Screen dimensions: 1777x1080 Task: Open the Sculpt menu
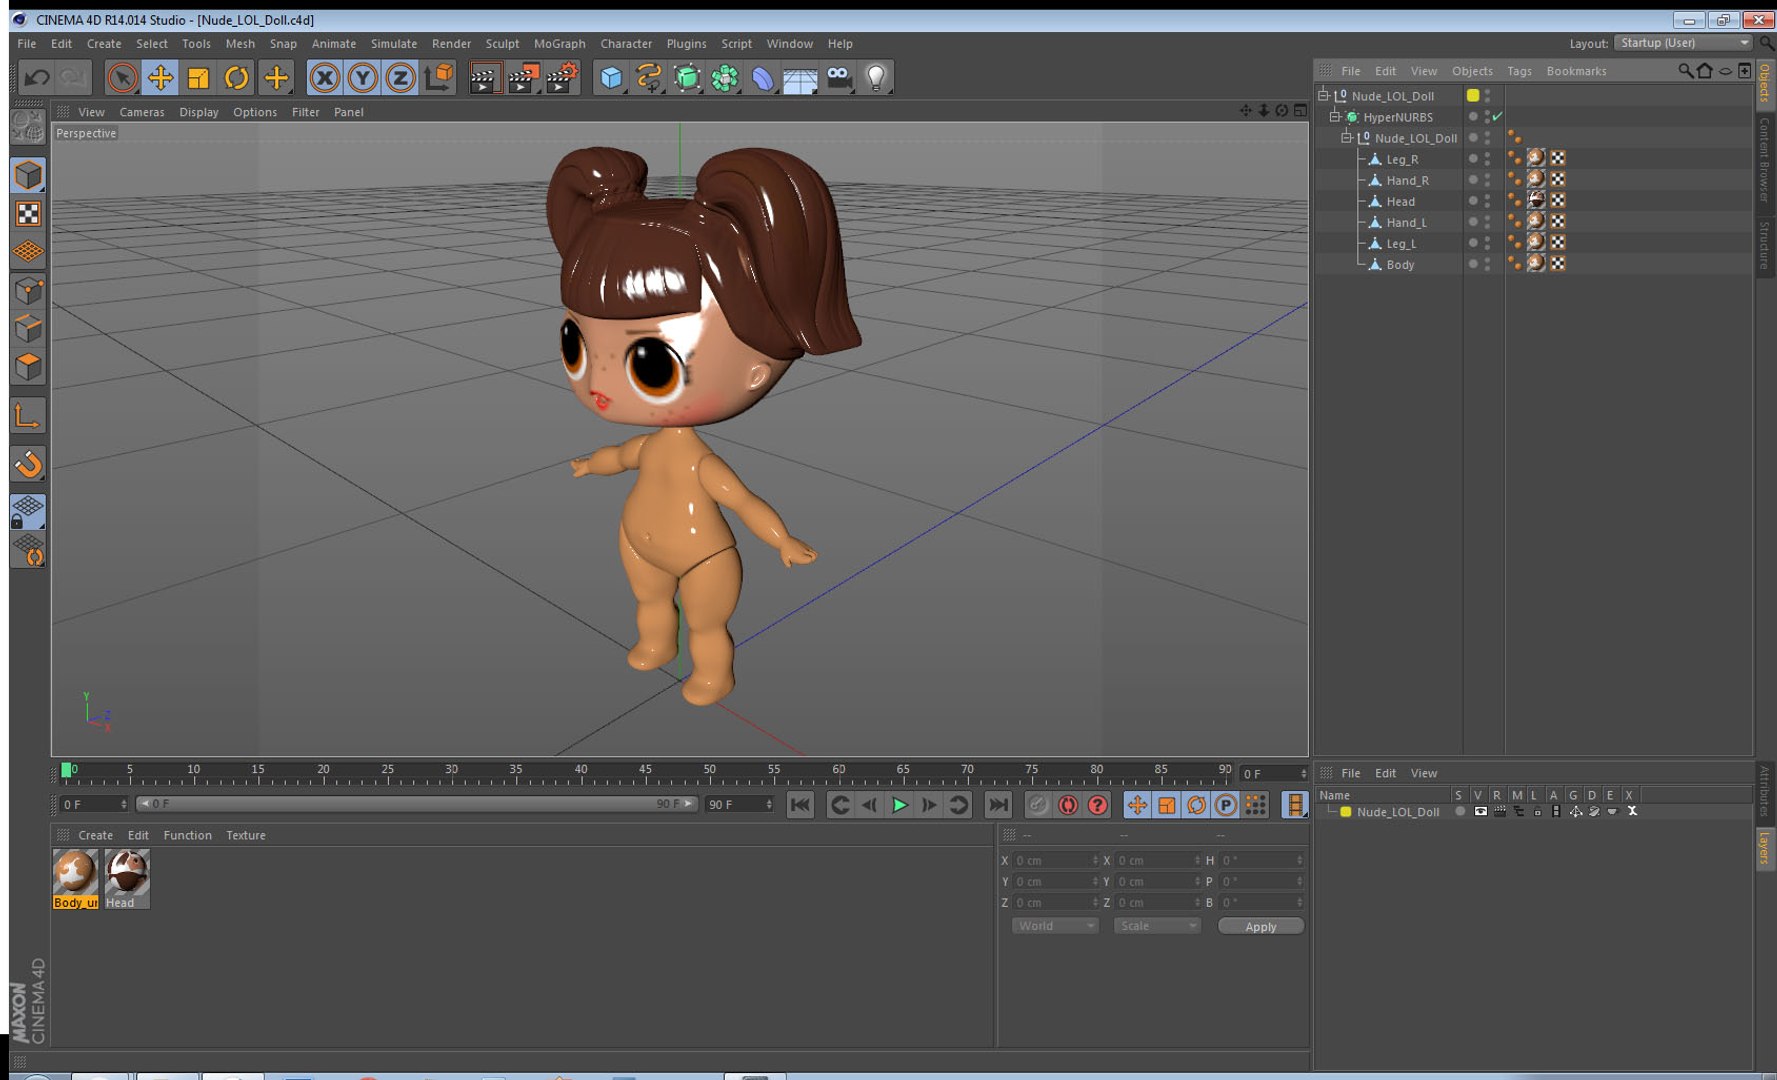coord(502,44)
